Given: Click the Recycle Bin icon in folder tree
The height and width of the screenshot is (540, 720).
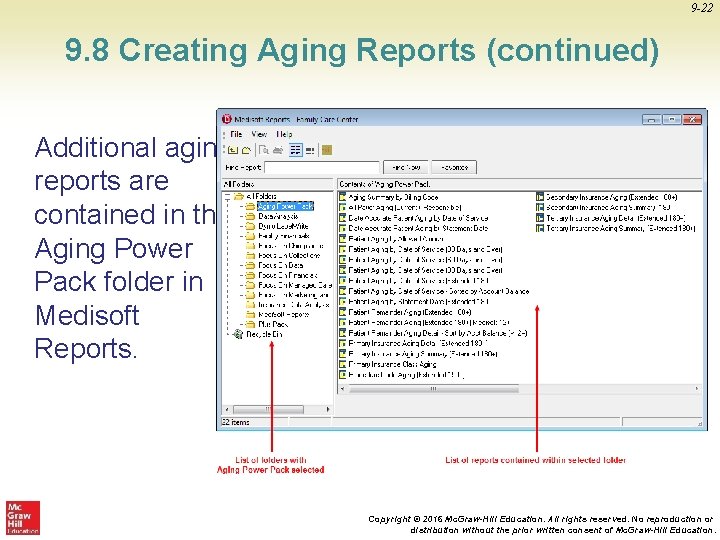Looking at the screenshot, I should [x=238, y=334].
